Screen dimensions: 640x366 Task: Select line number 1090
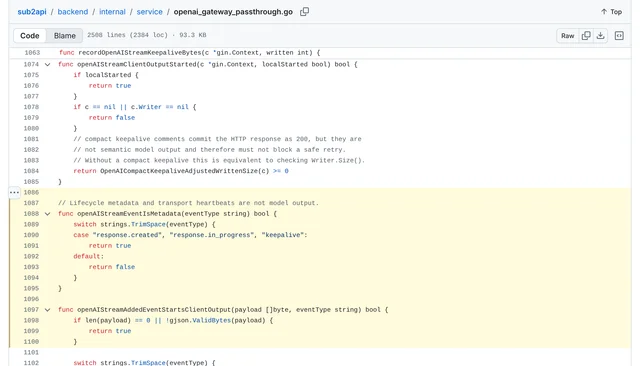pos(31,235)
